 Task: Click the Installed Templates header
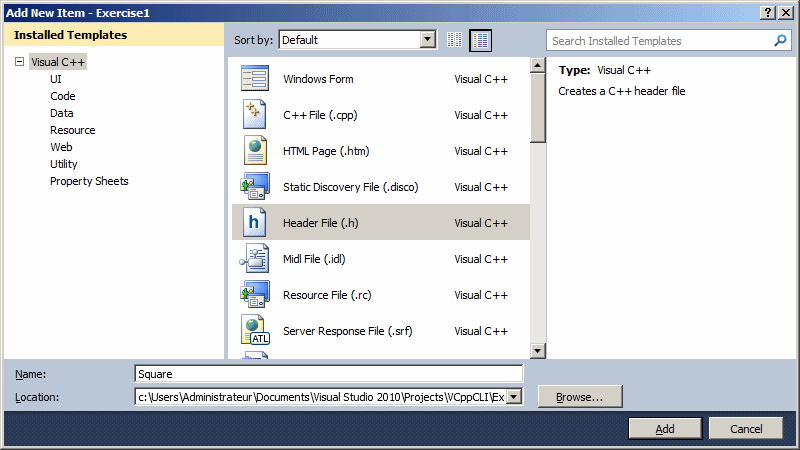tap(70, 35)
